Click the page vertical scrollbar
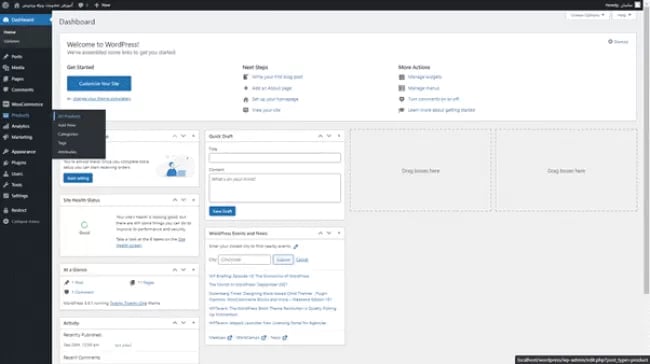650x364 pixels. pyautogui.click(x=647, y=152)
